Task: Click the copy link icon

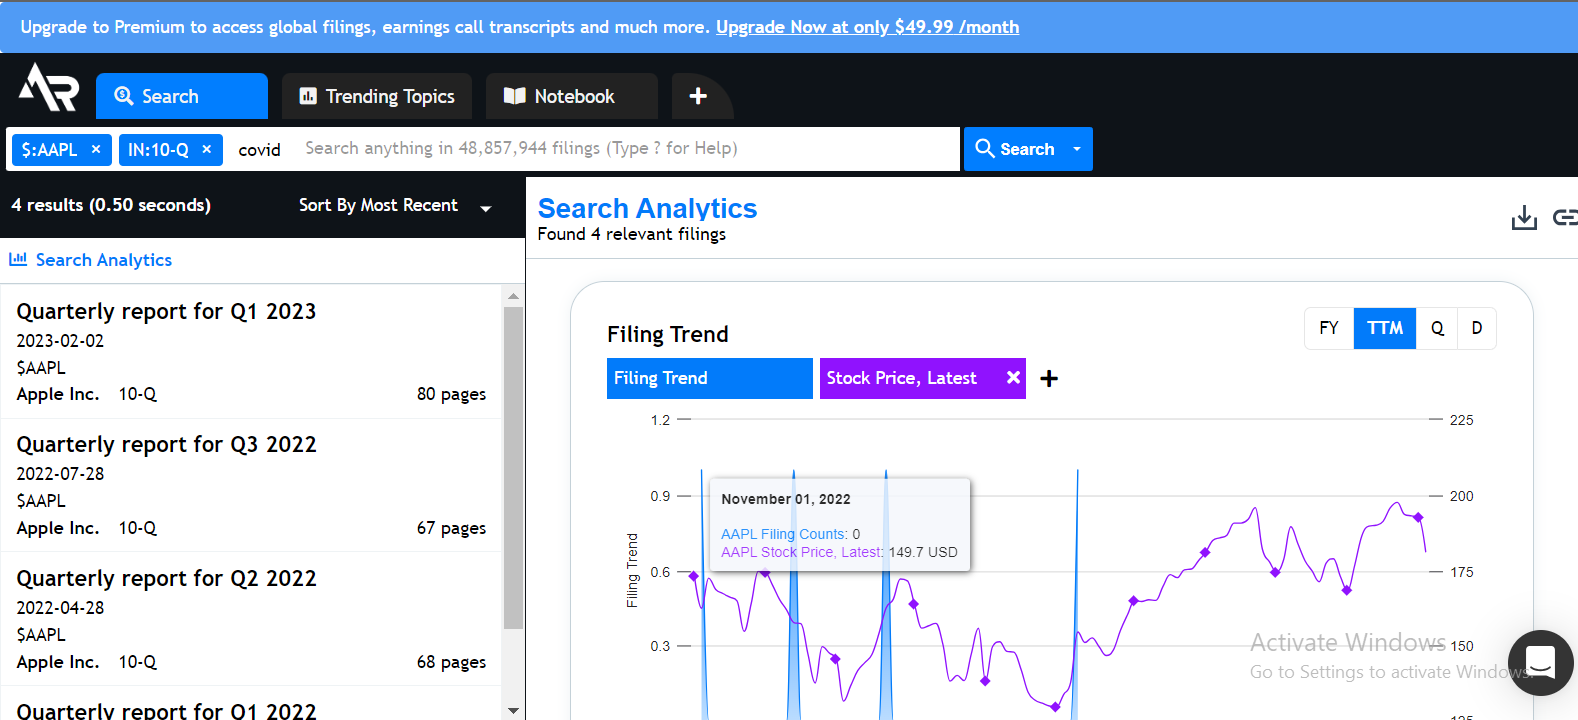Action: 1565,217
